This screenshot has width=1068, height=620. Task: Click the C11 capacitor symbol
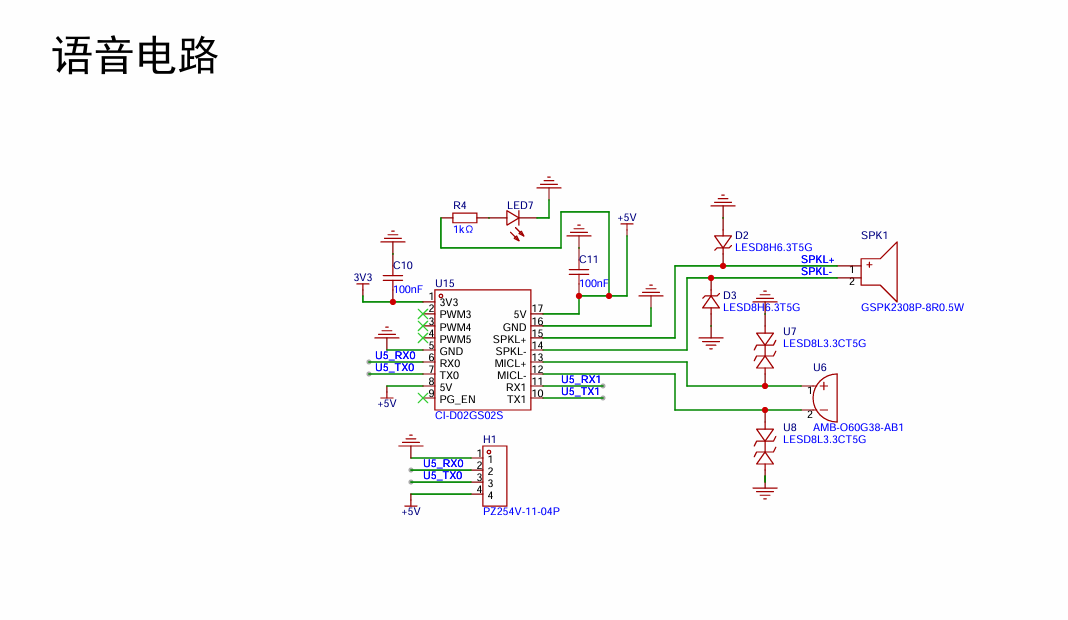(x=579, y=271)
